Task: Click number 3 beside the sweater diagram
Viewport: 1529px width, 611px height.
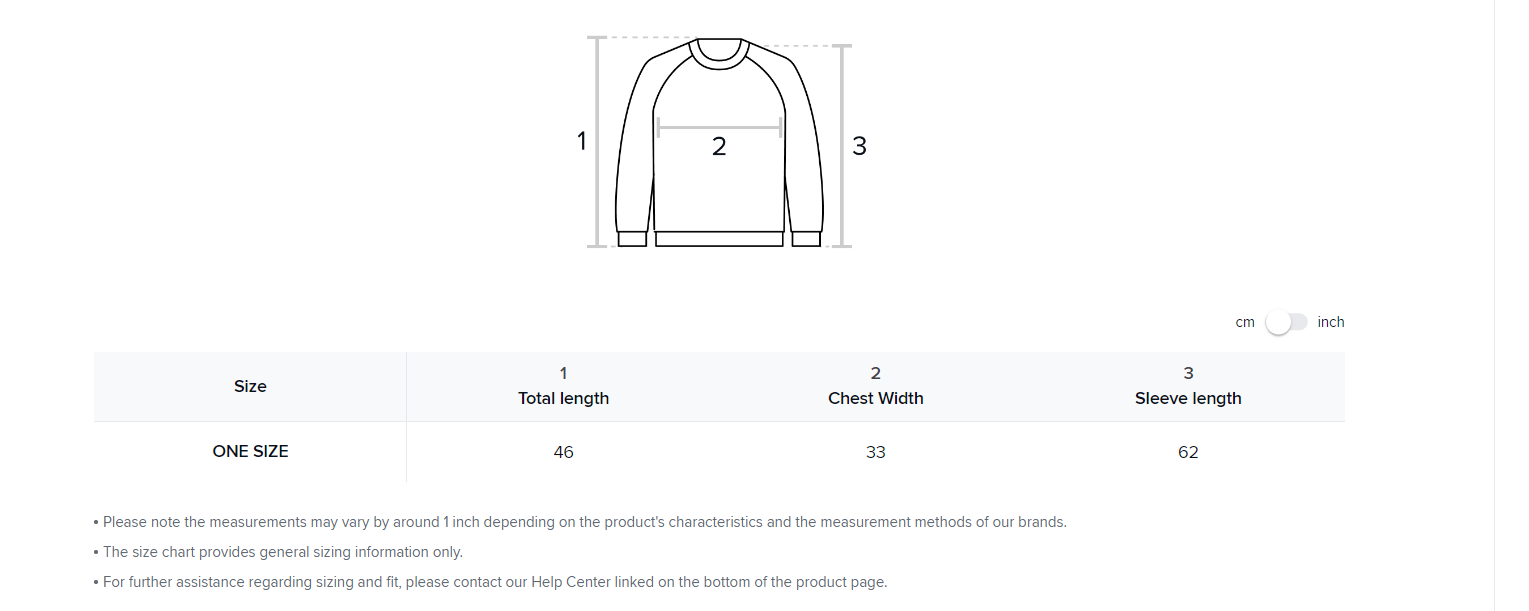Action: tap(859, 146)
